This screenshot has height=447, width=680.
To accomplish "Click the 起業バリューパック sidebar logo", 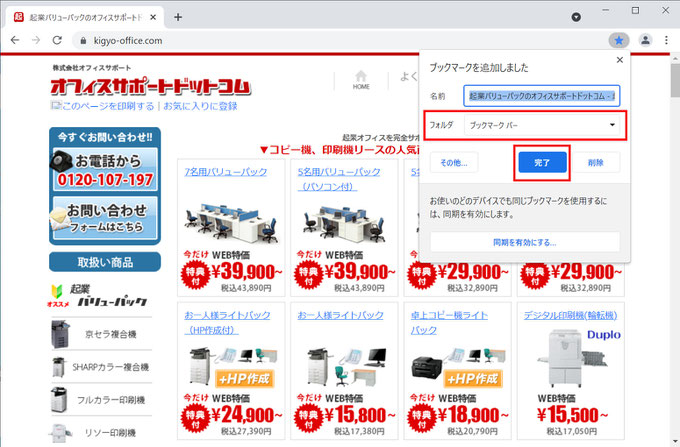I will coord(99,296).
